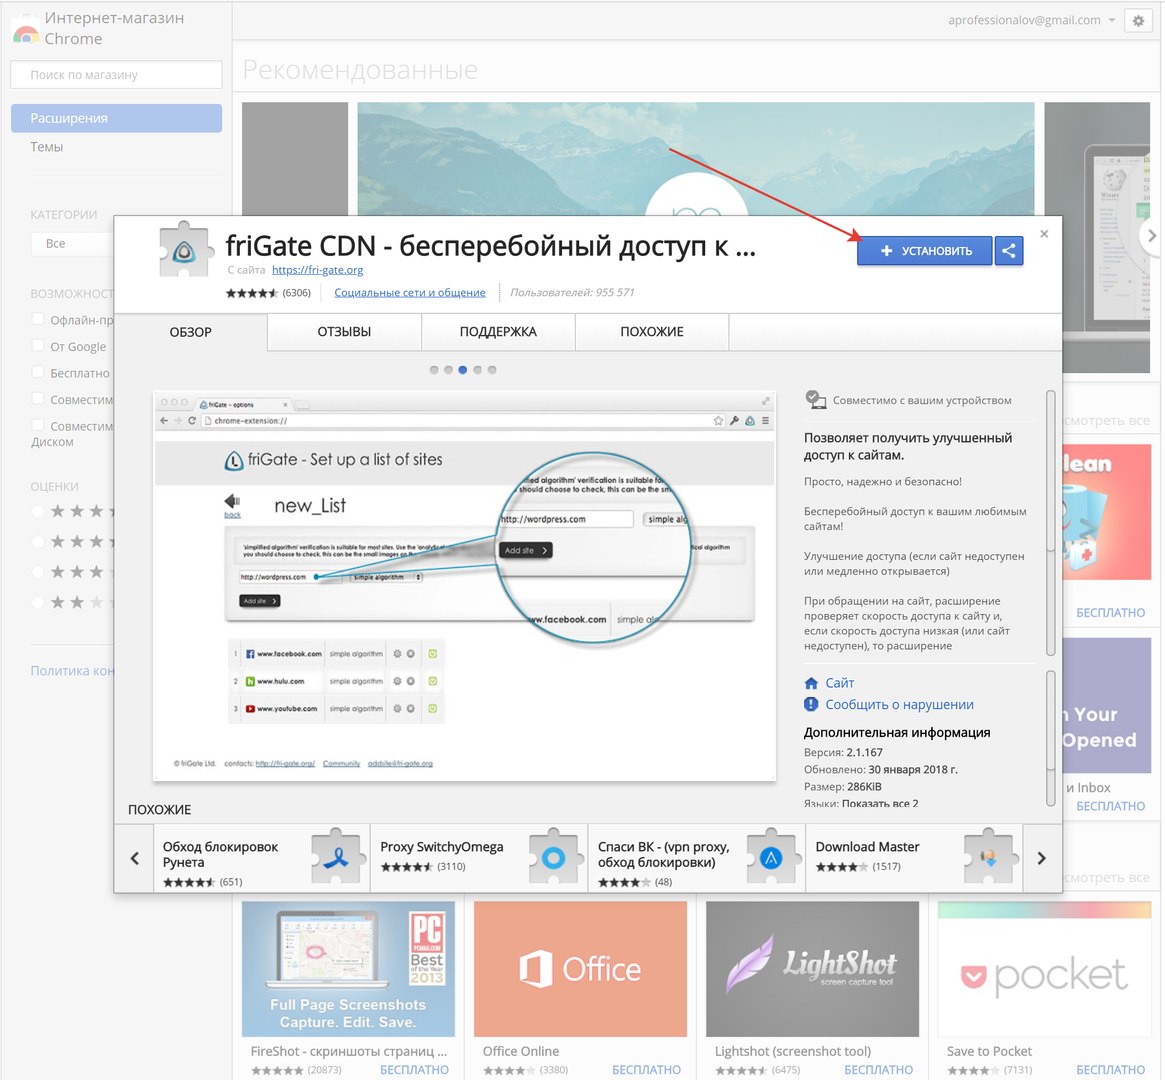
Task: Toggle the От Google checkbox
Action: 37,345
